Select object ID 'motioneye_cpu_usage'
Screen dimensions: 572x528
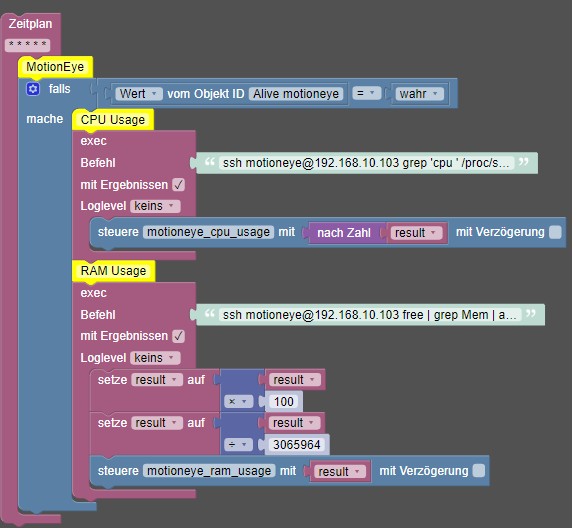click(208, 232)
